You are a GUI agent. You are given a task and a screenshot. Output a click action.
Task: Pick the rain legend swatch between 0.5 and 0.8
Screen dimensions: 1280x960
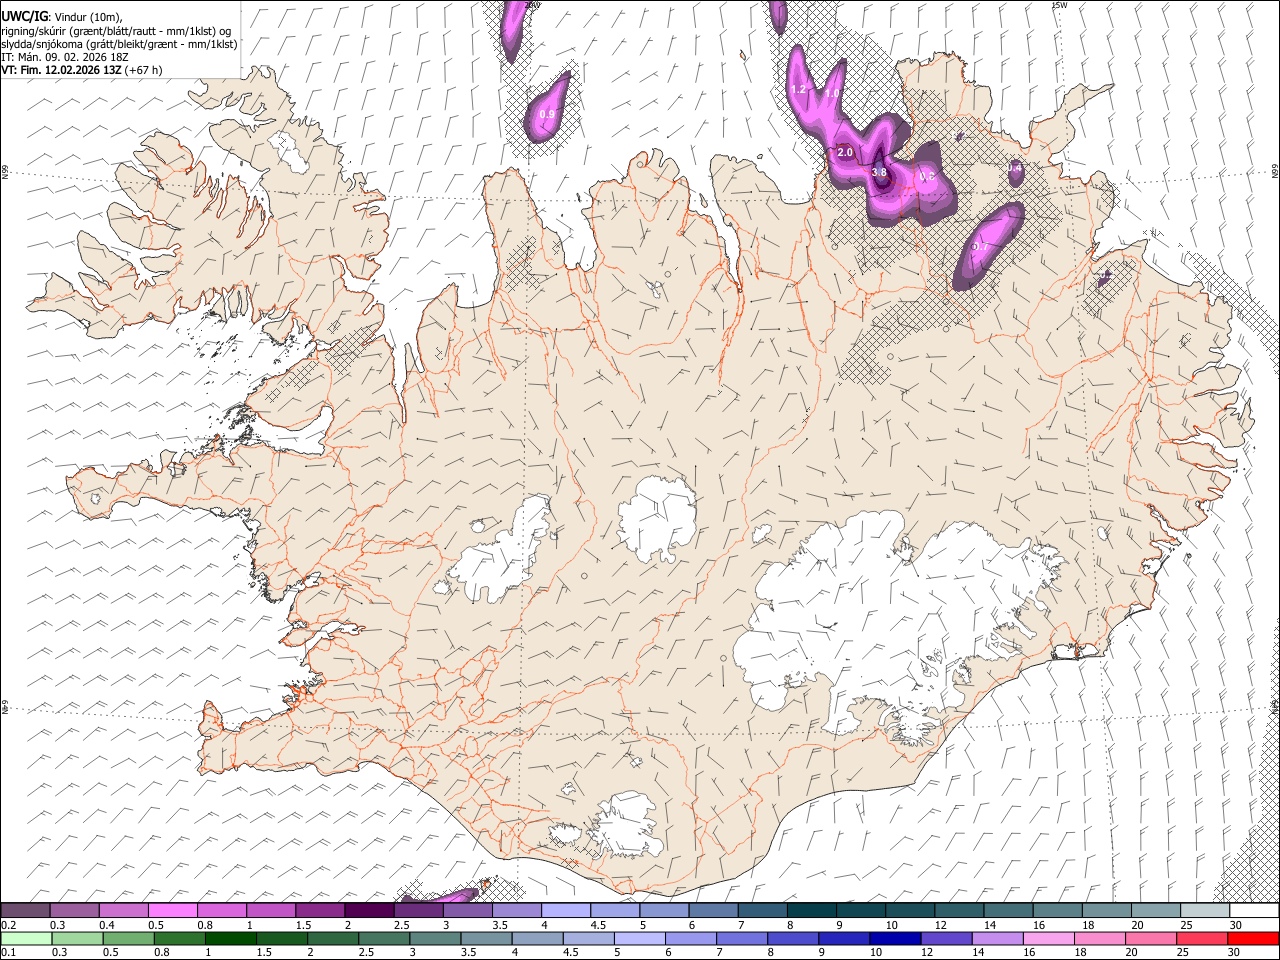point(128,939)
